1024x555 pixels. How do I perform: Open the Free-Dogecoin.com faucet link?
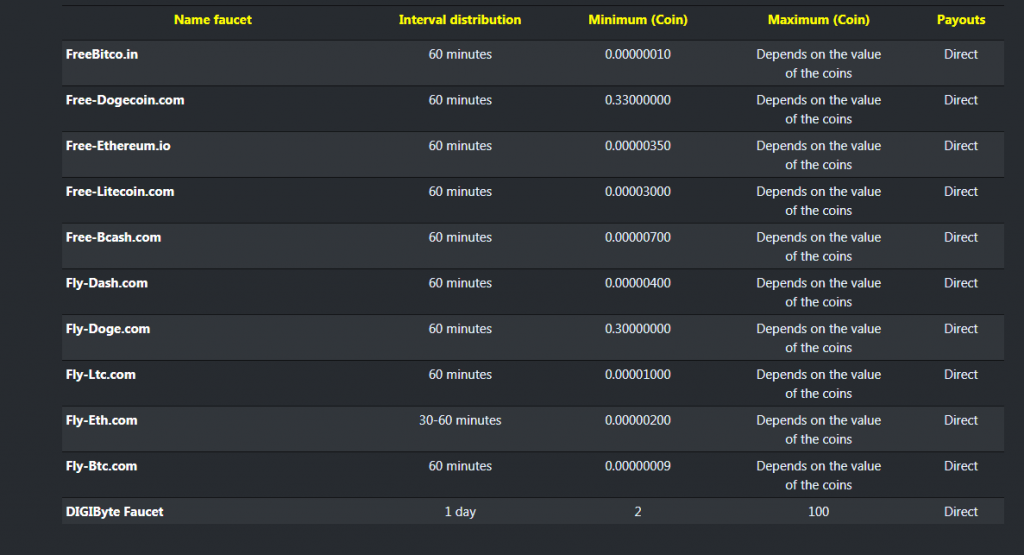125,100
